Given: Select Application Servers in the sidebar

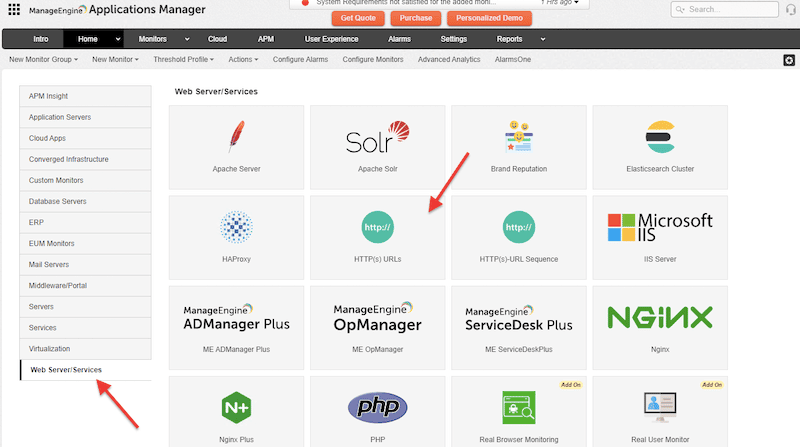Looking at the screenshot, I should [85, 117].
